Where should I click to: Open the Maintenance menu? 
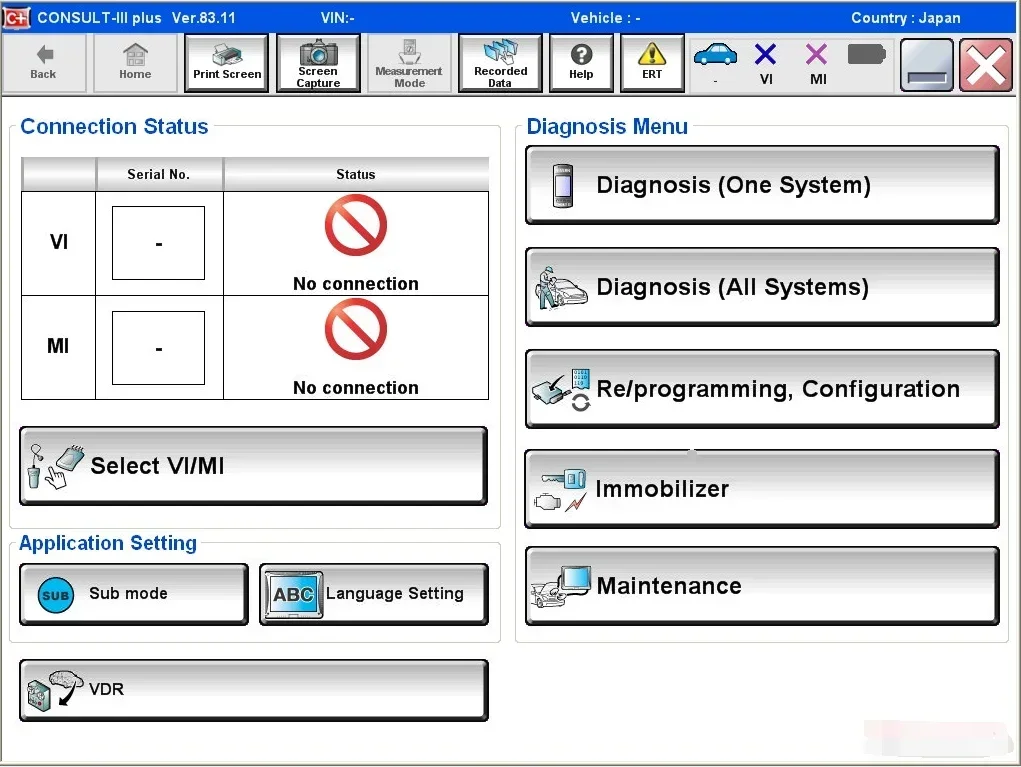(762, 586)
